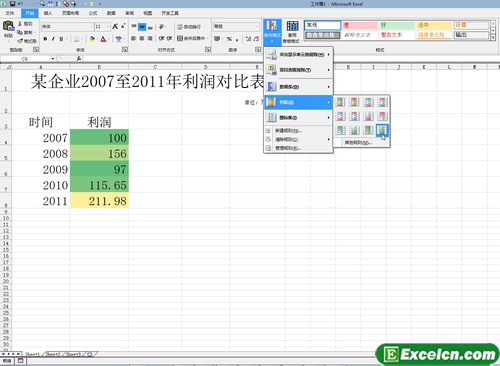Open Top/Bottom Rules submenu item
The image size is (500, 366).
tap(298, 70)
